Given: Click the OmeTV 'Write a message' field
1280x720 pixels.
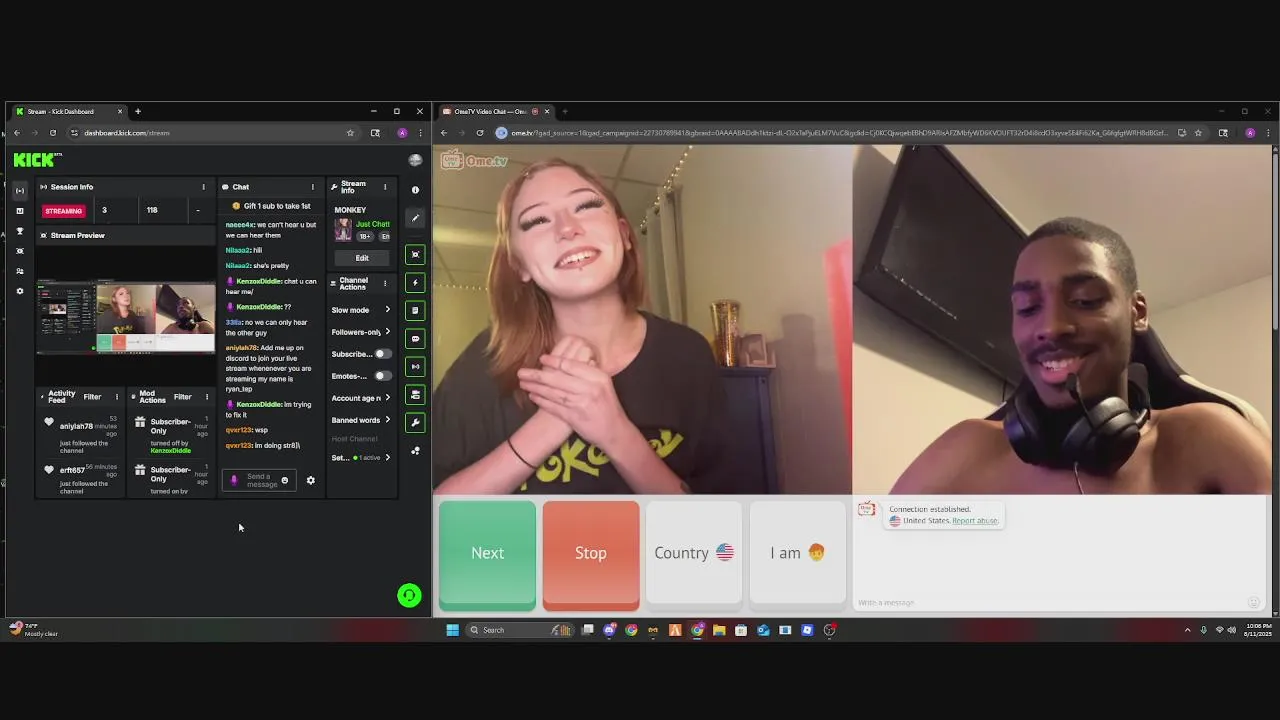Looking at the screenshot, I should click(1050, 602).
